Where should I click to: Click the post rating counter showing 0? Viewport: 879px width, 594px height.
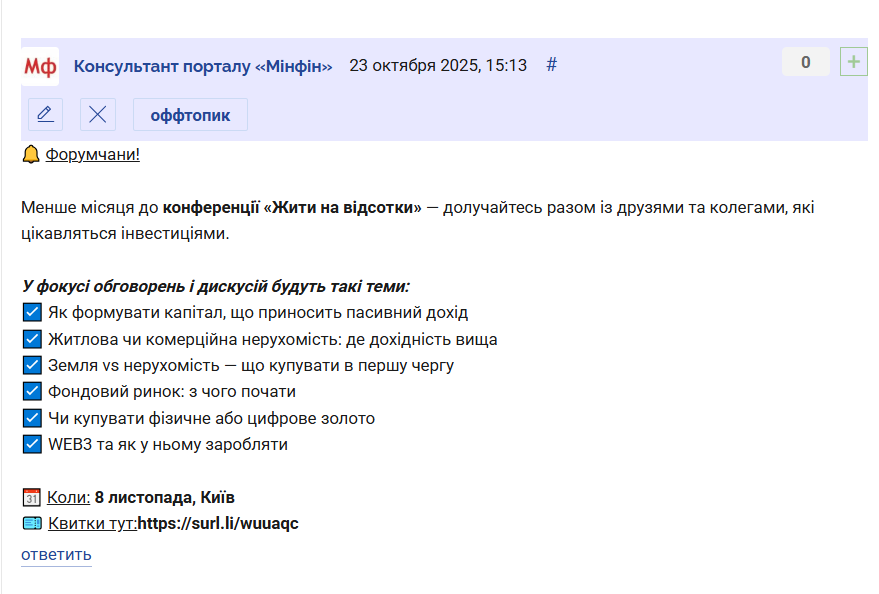pos(806,62)
